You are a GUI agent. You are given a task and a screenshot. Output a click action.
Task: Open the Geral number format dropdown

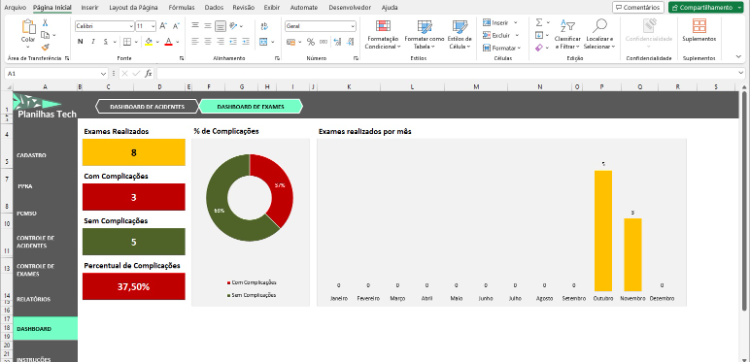click(x=353, y=26)
